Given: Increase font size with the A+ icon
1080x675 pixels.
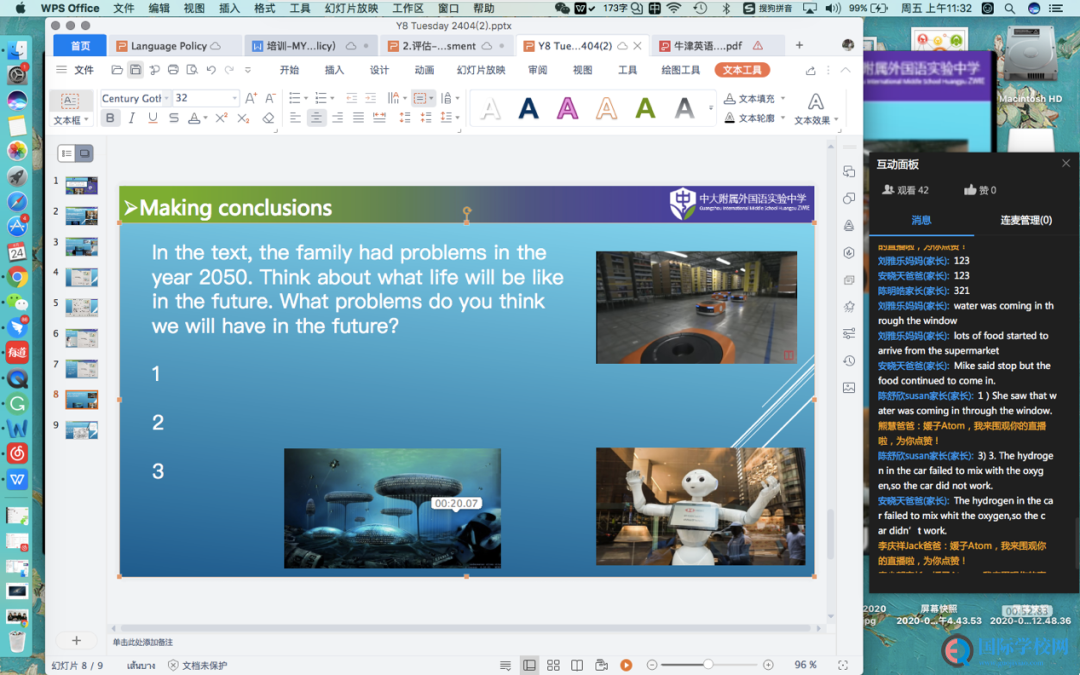Looking at the screenshot, I should coord(251,98).
